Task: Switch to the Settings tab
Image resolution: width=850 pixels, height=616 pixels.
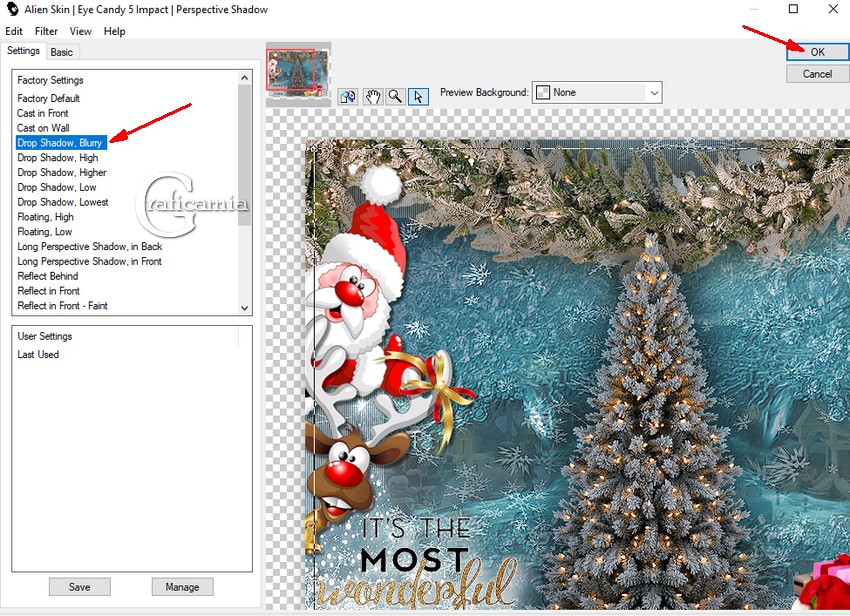Action: pos(23,51)
